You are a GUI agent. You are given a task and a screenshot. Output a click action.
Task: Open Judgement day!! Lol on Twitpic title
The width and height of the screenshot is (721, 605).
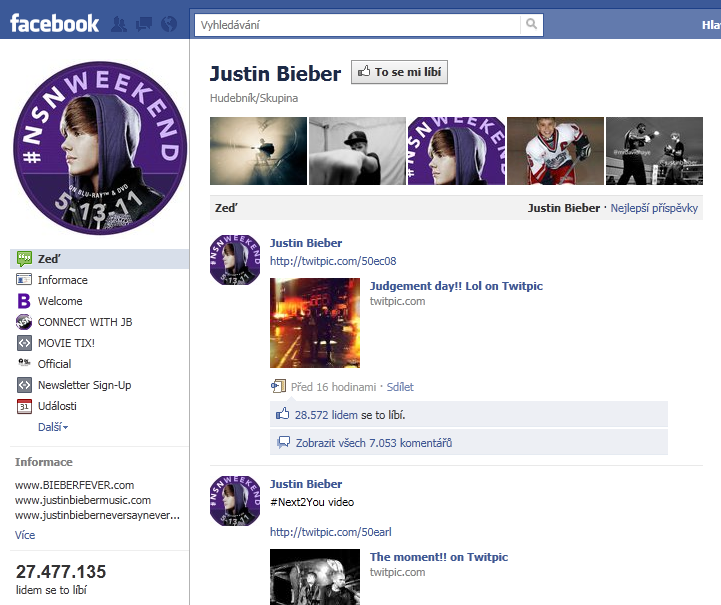(x=456, y=286)
